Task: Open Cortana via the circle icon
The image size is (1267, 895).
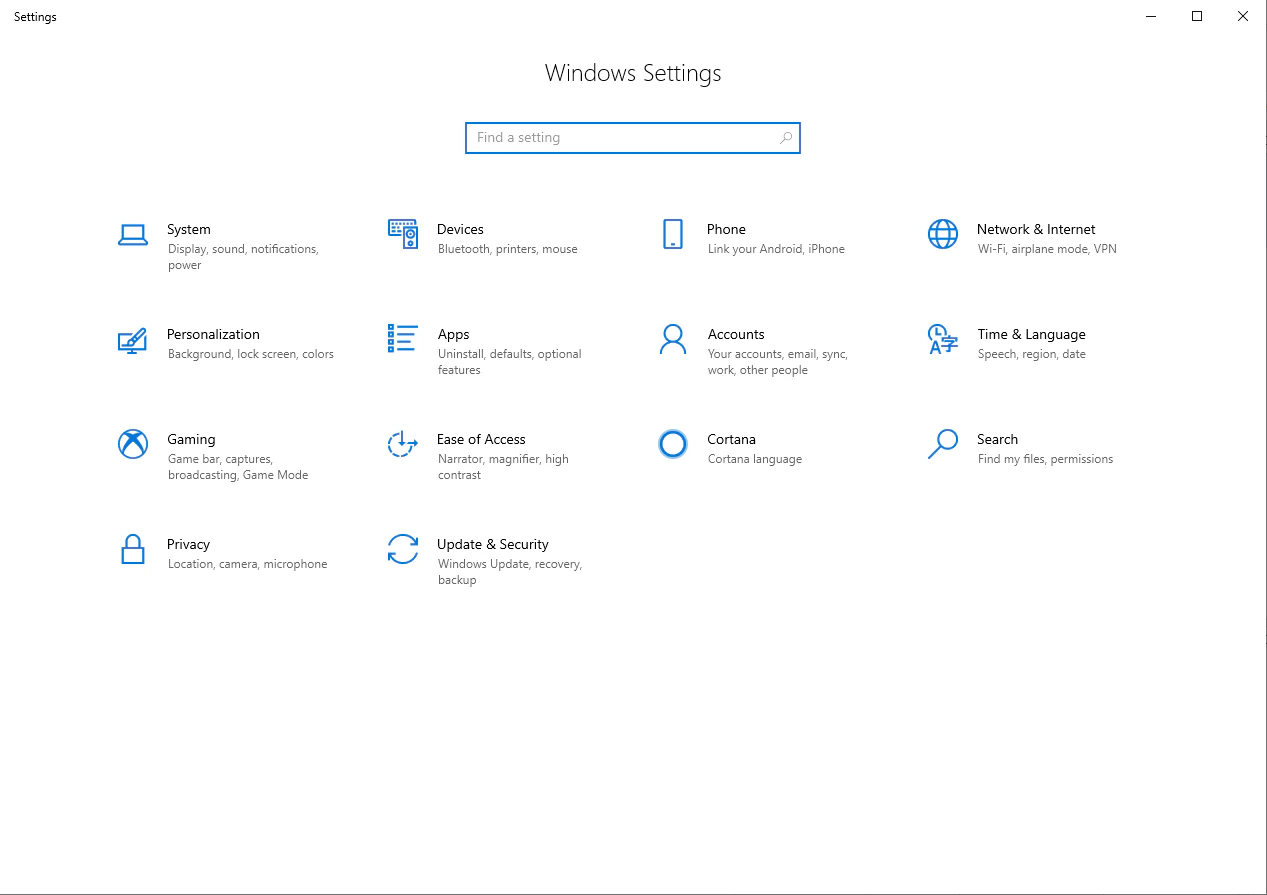Action: point(672,444)
